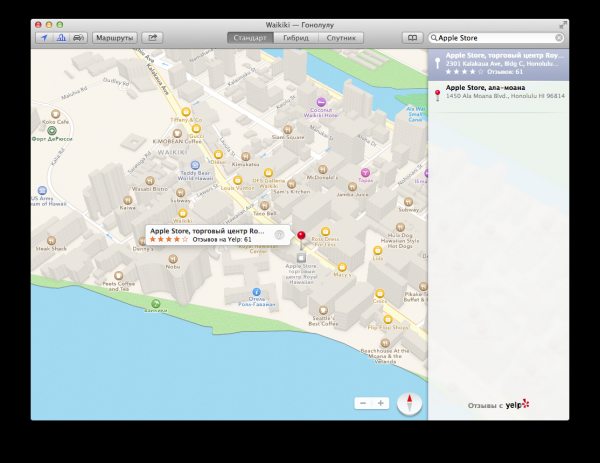This screenshot has width=600, height=463.
Task: Select Jamba Juice marker
Action: coord(352,187)
